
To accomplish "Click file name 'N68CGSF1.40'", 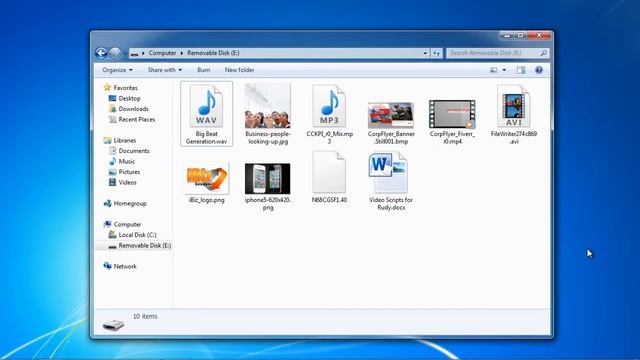I will (x=329, y=200).
